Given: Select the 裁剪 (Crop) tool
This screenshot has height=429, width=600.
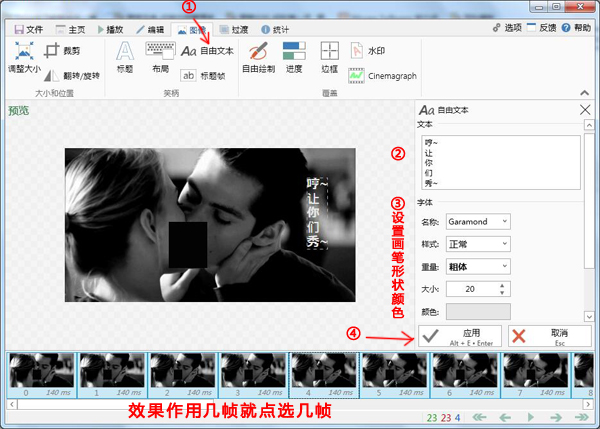Looking at the screenshot, I should pos(62,51).
